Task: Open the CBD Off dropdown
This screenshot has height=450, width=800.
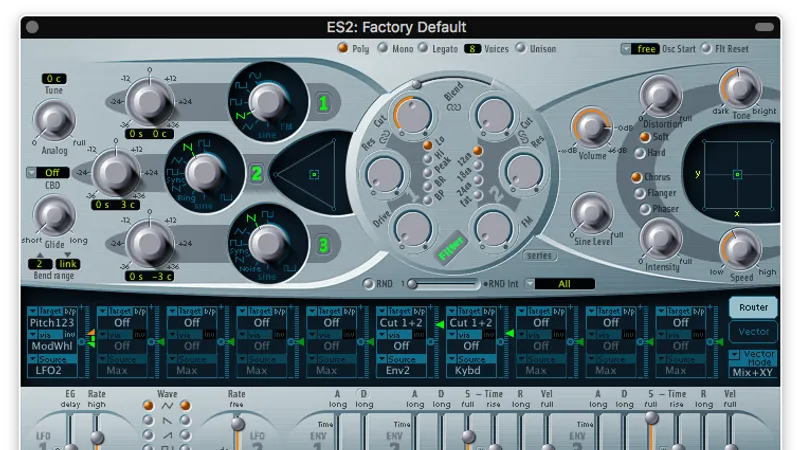Action: point(47,172)
